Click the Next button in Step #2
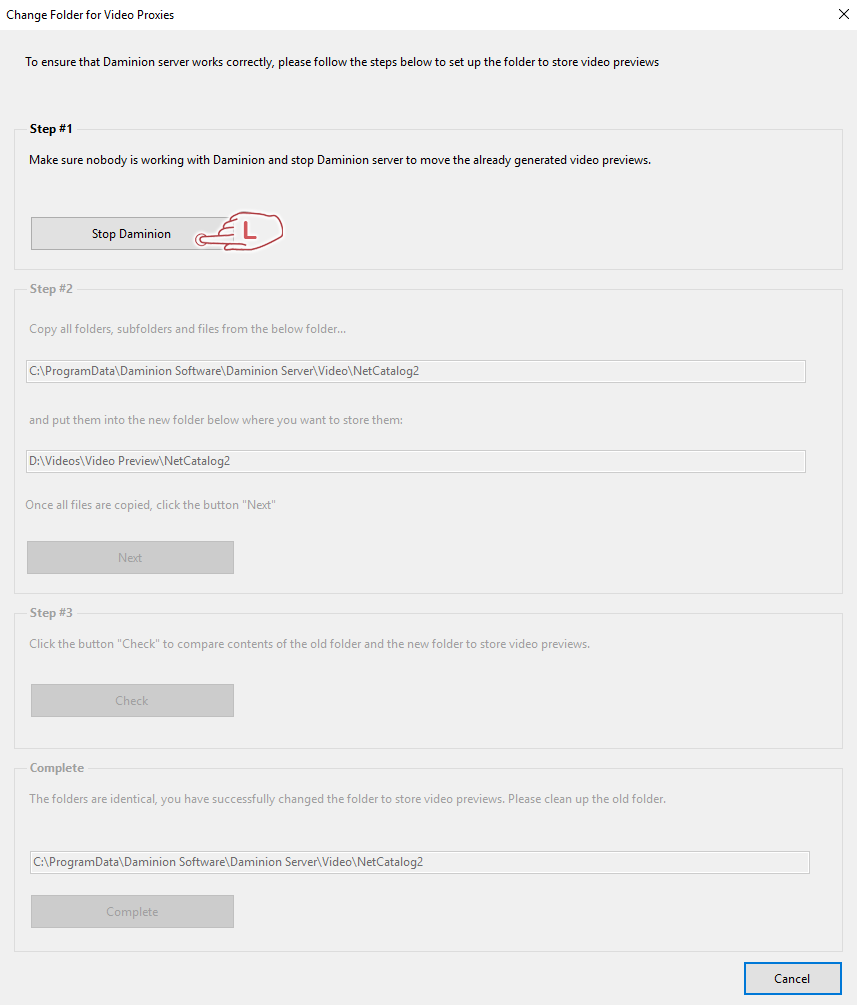Viewport: 857px width, 1005px height. pos(130,558)
